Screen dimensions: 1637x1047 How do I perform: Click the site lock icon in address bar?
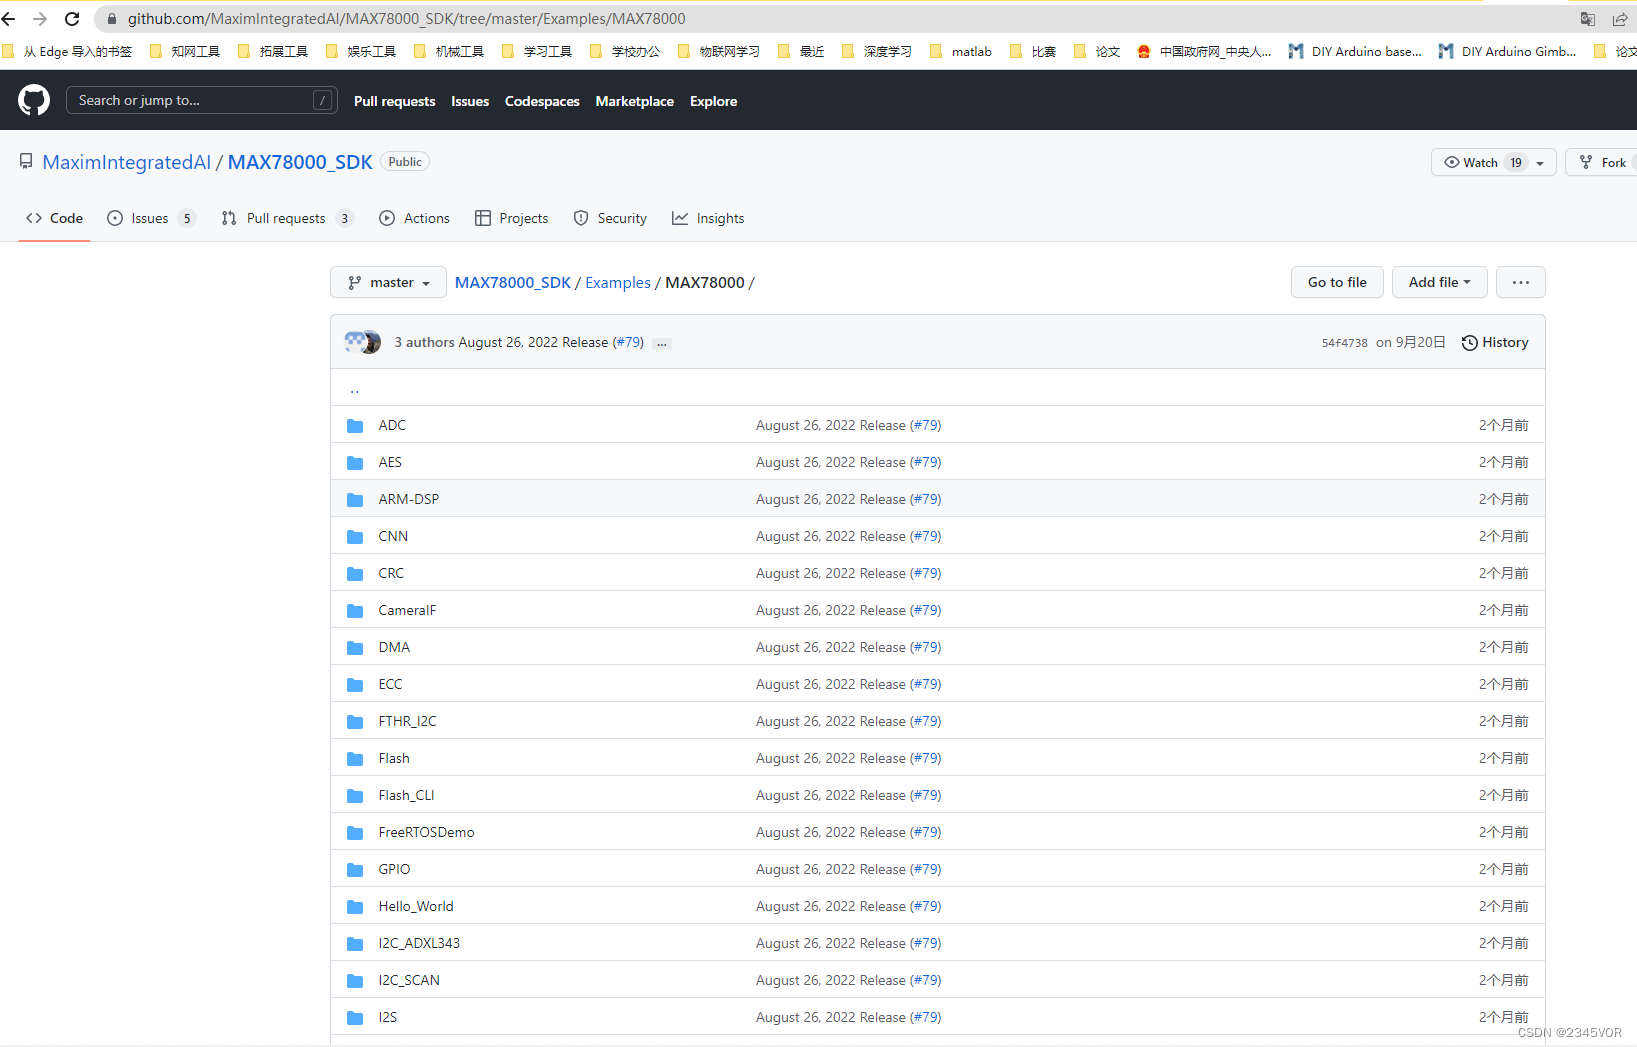112,19
